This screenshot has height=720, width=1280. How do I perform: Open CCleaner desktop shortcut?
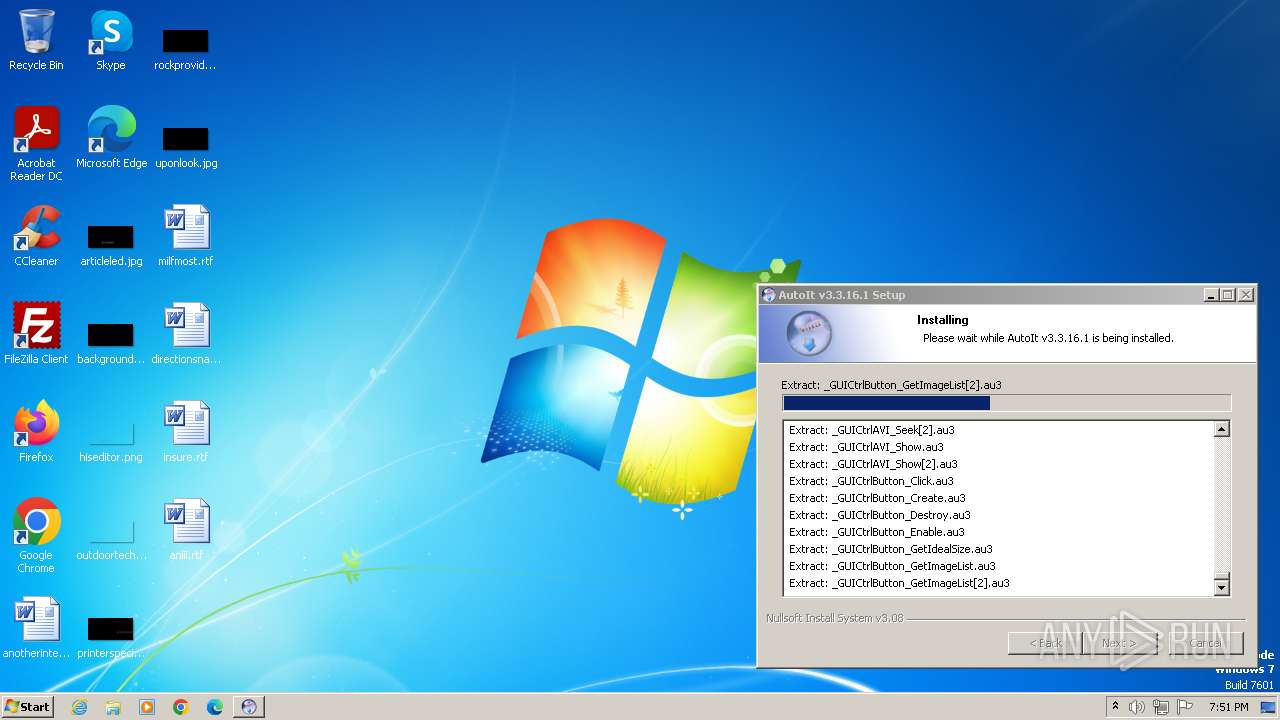point(36,235)
